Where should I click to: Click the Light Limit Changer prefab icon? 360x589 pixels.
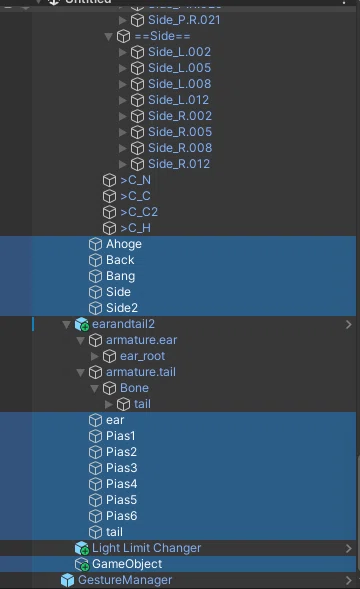tap(82, 548)
